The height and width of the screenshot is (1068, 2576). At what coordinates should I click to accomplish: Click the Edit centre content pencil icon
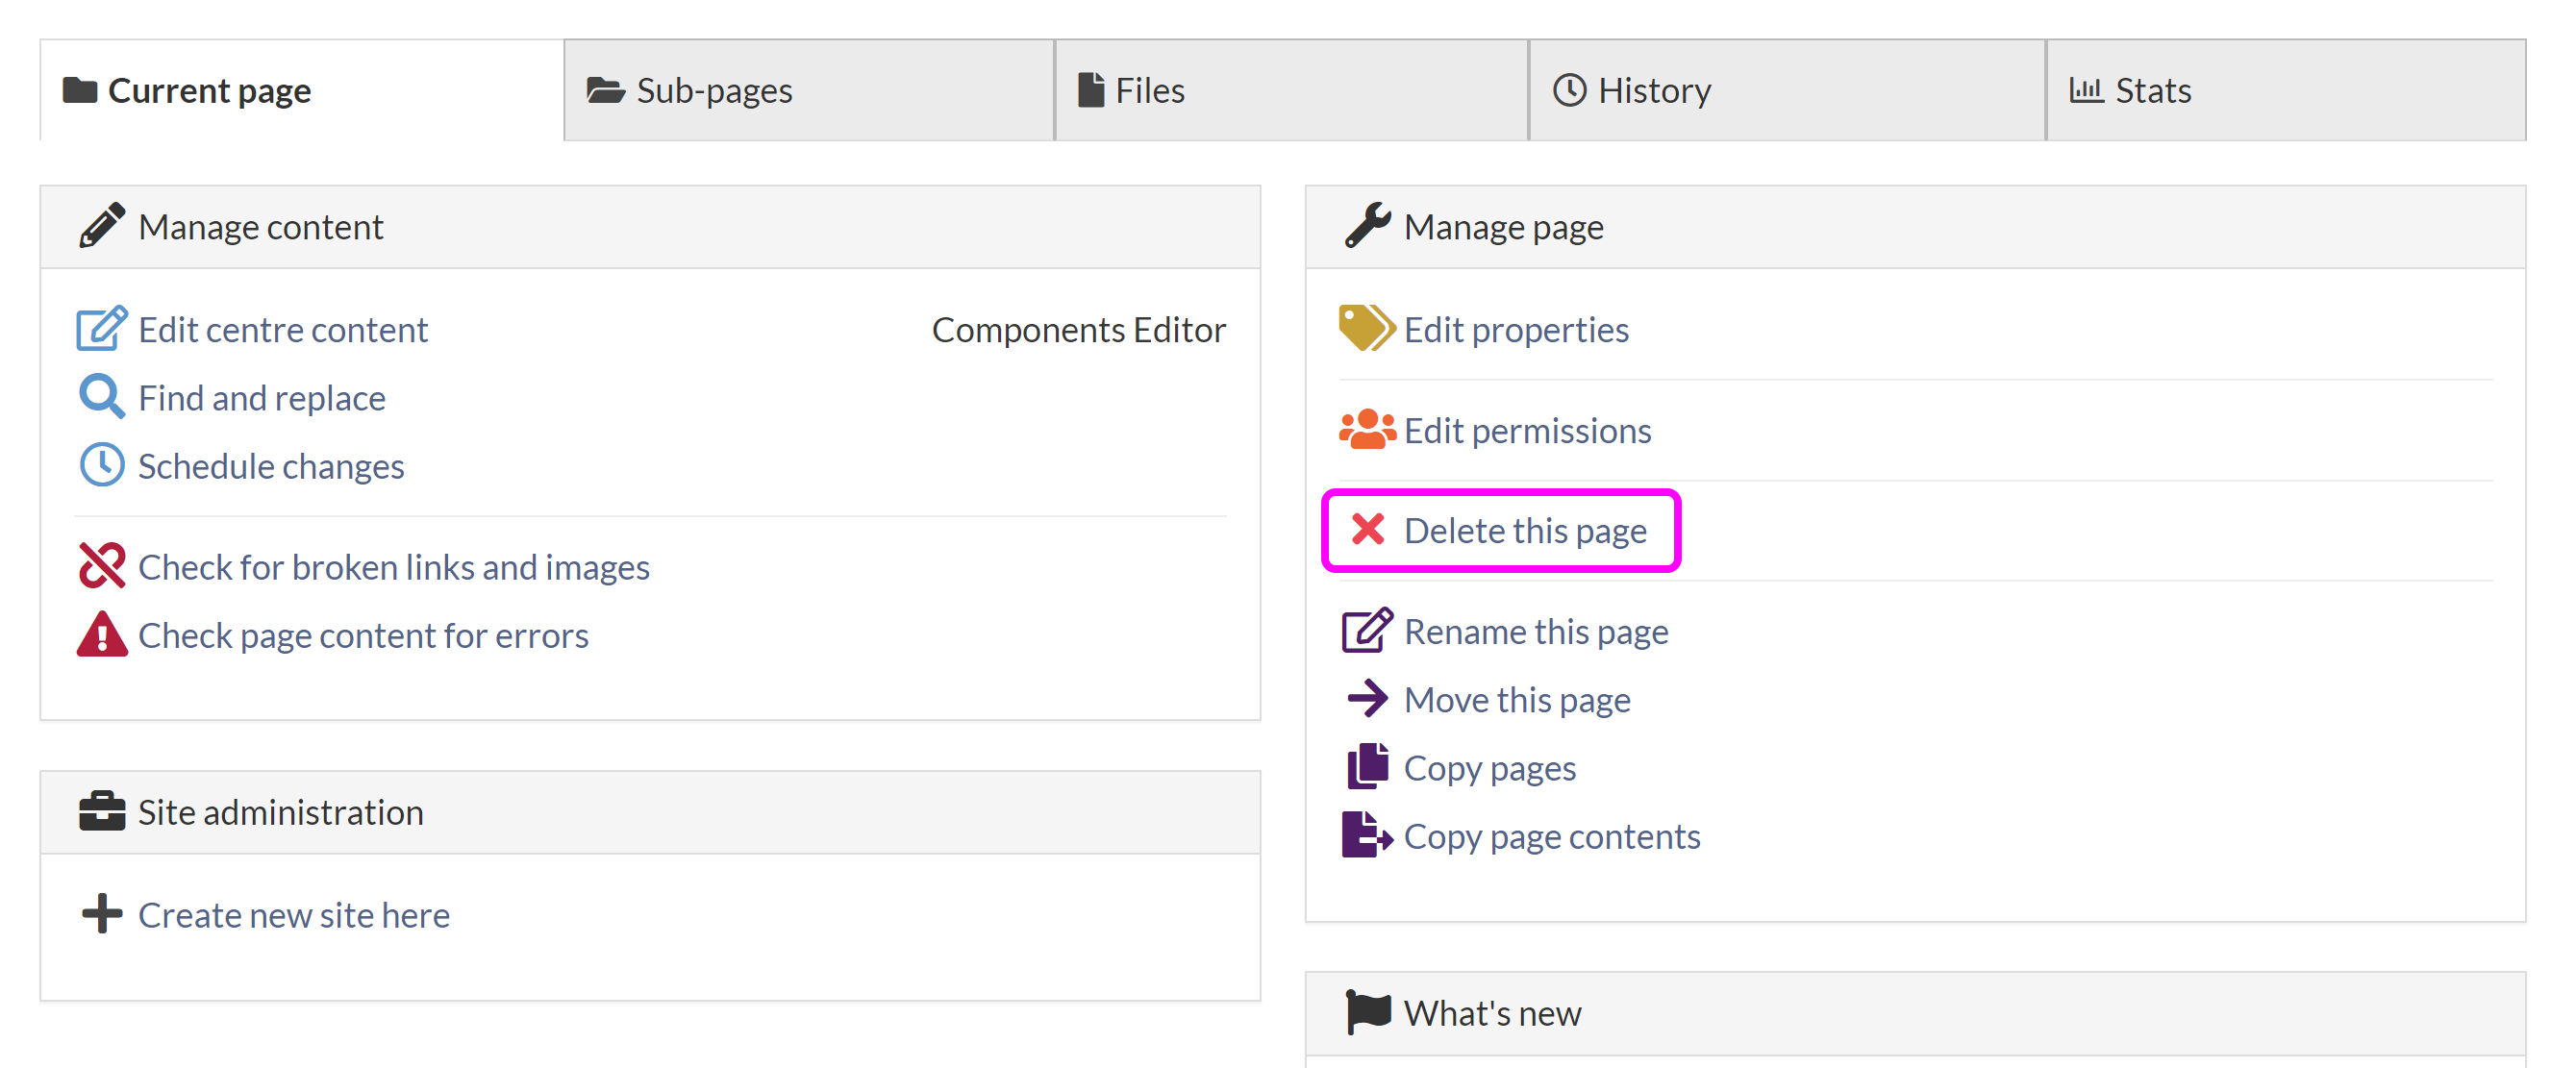tap(101, 329)
